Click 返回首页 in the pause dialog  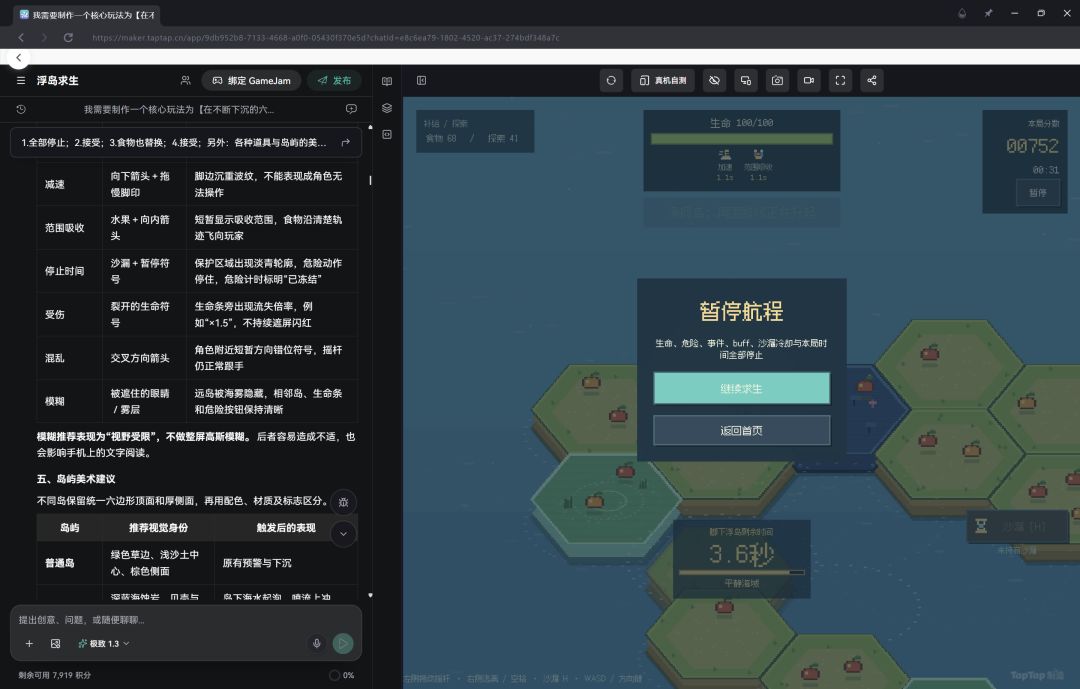(742, 431)
